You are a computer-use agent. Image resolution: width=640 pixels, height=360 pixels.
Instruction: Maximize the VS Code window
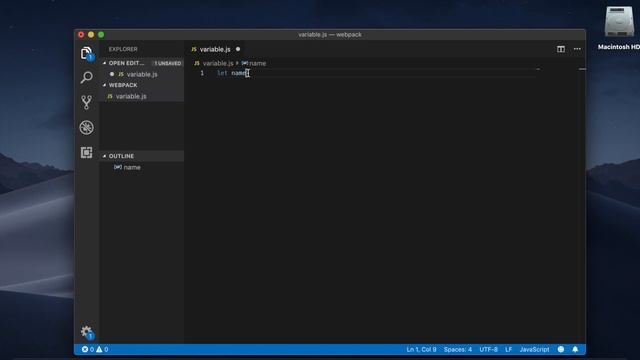pos(101,35)
